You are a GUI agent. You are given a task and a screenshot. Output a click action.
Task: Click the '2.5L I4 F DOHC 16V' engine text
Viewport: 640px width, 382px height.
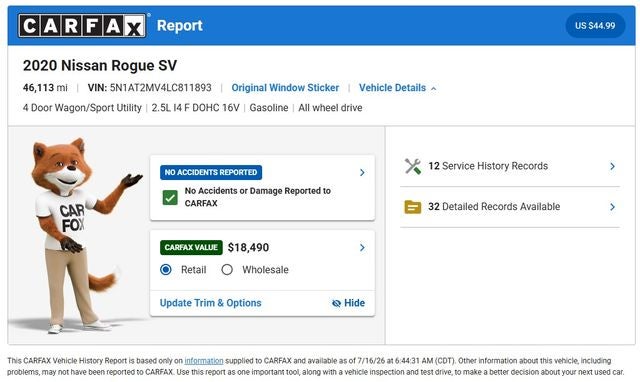click(x=196, y=108)
